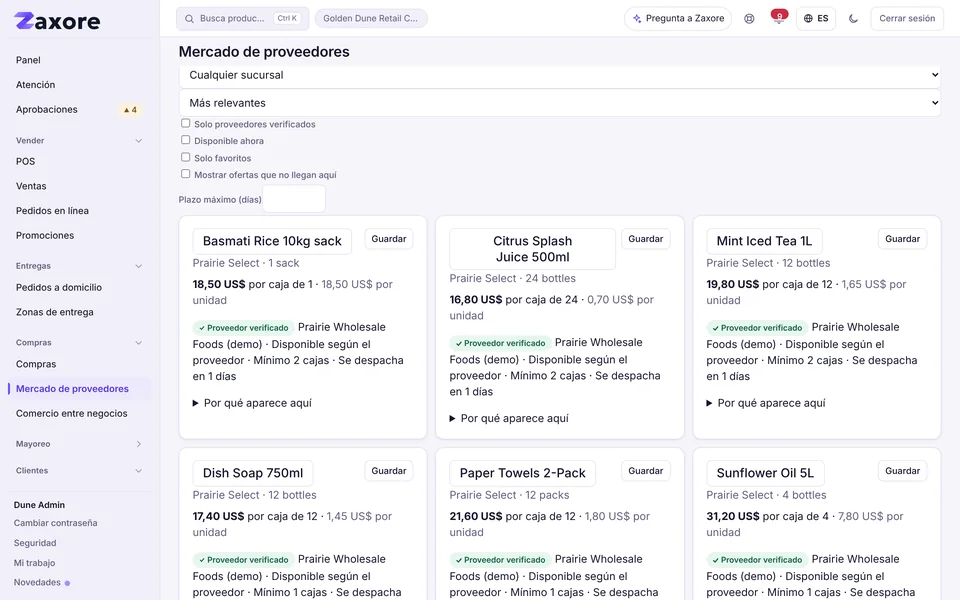Open the Más relevantes sort dropdown
Screen dimensions: 960x600
(560, 103)
